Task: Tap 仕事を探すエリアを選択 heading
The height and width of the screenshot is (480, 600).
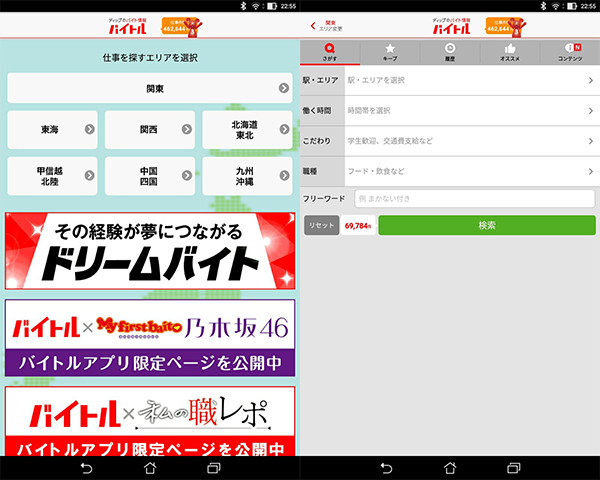Action: point(150,58)
